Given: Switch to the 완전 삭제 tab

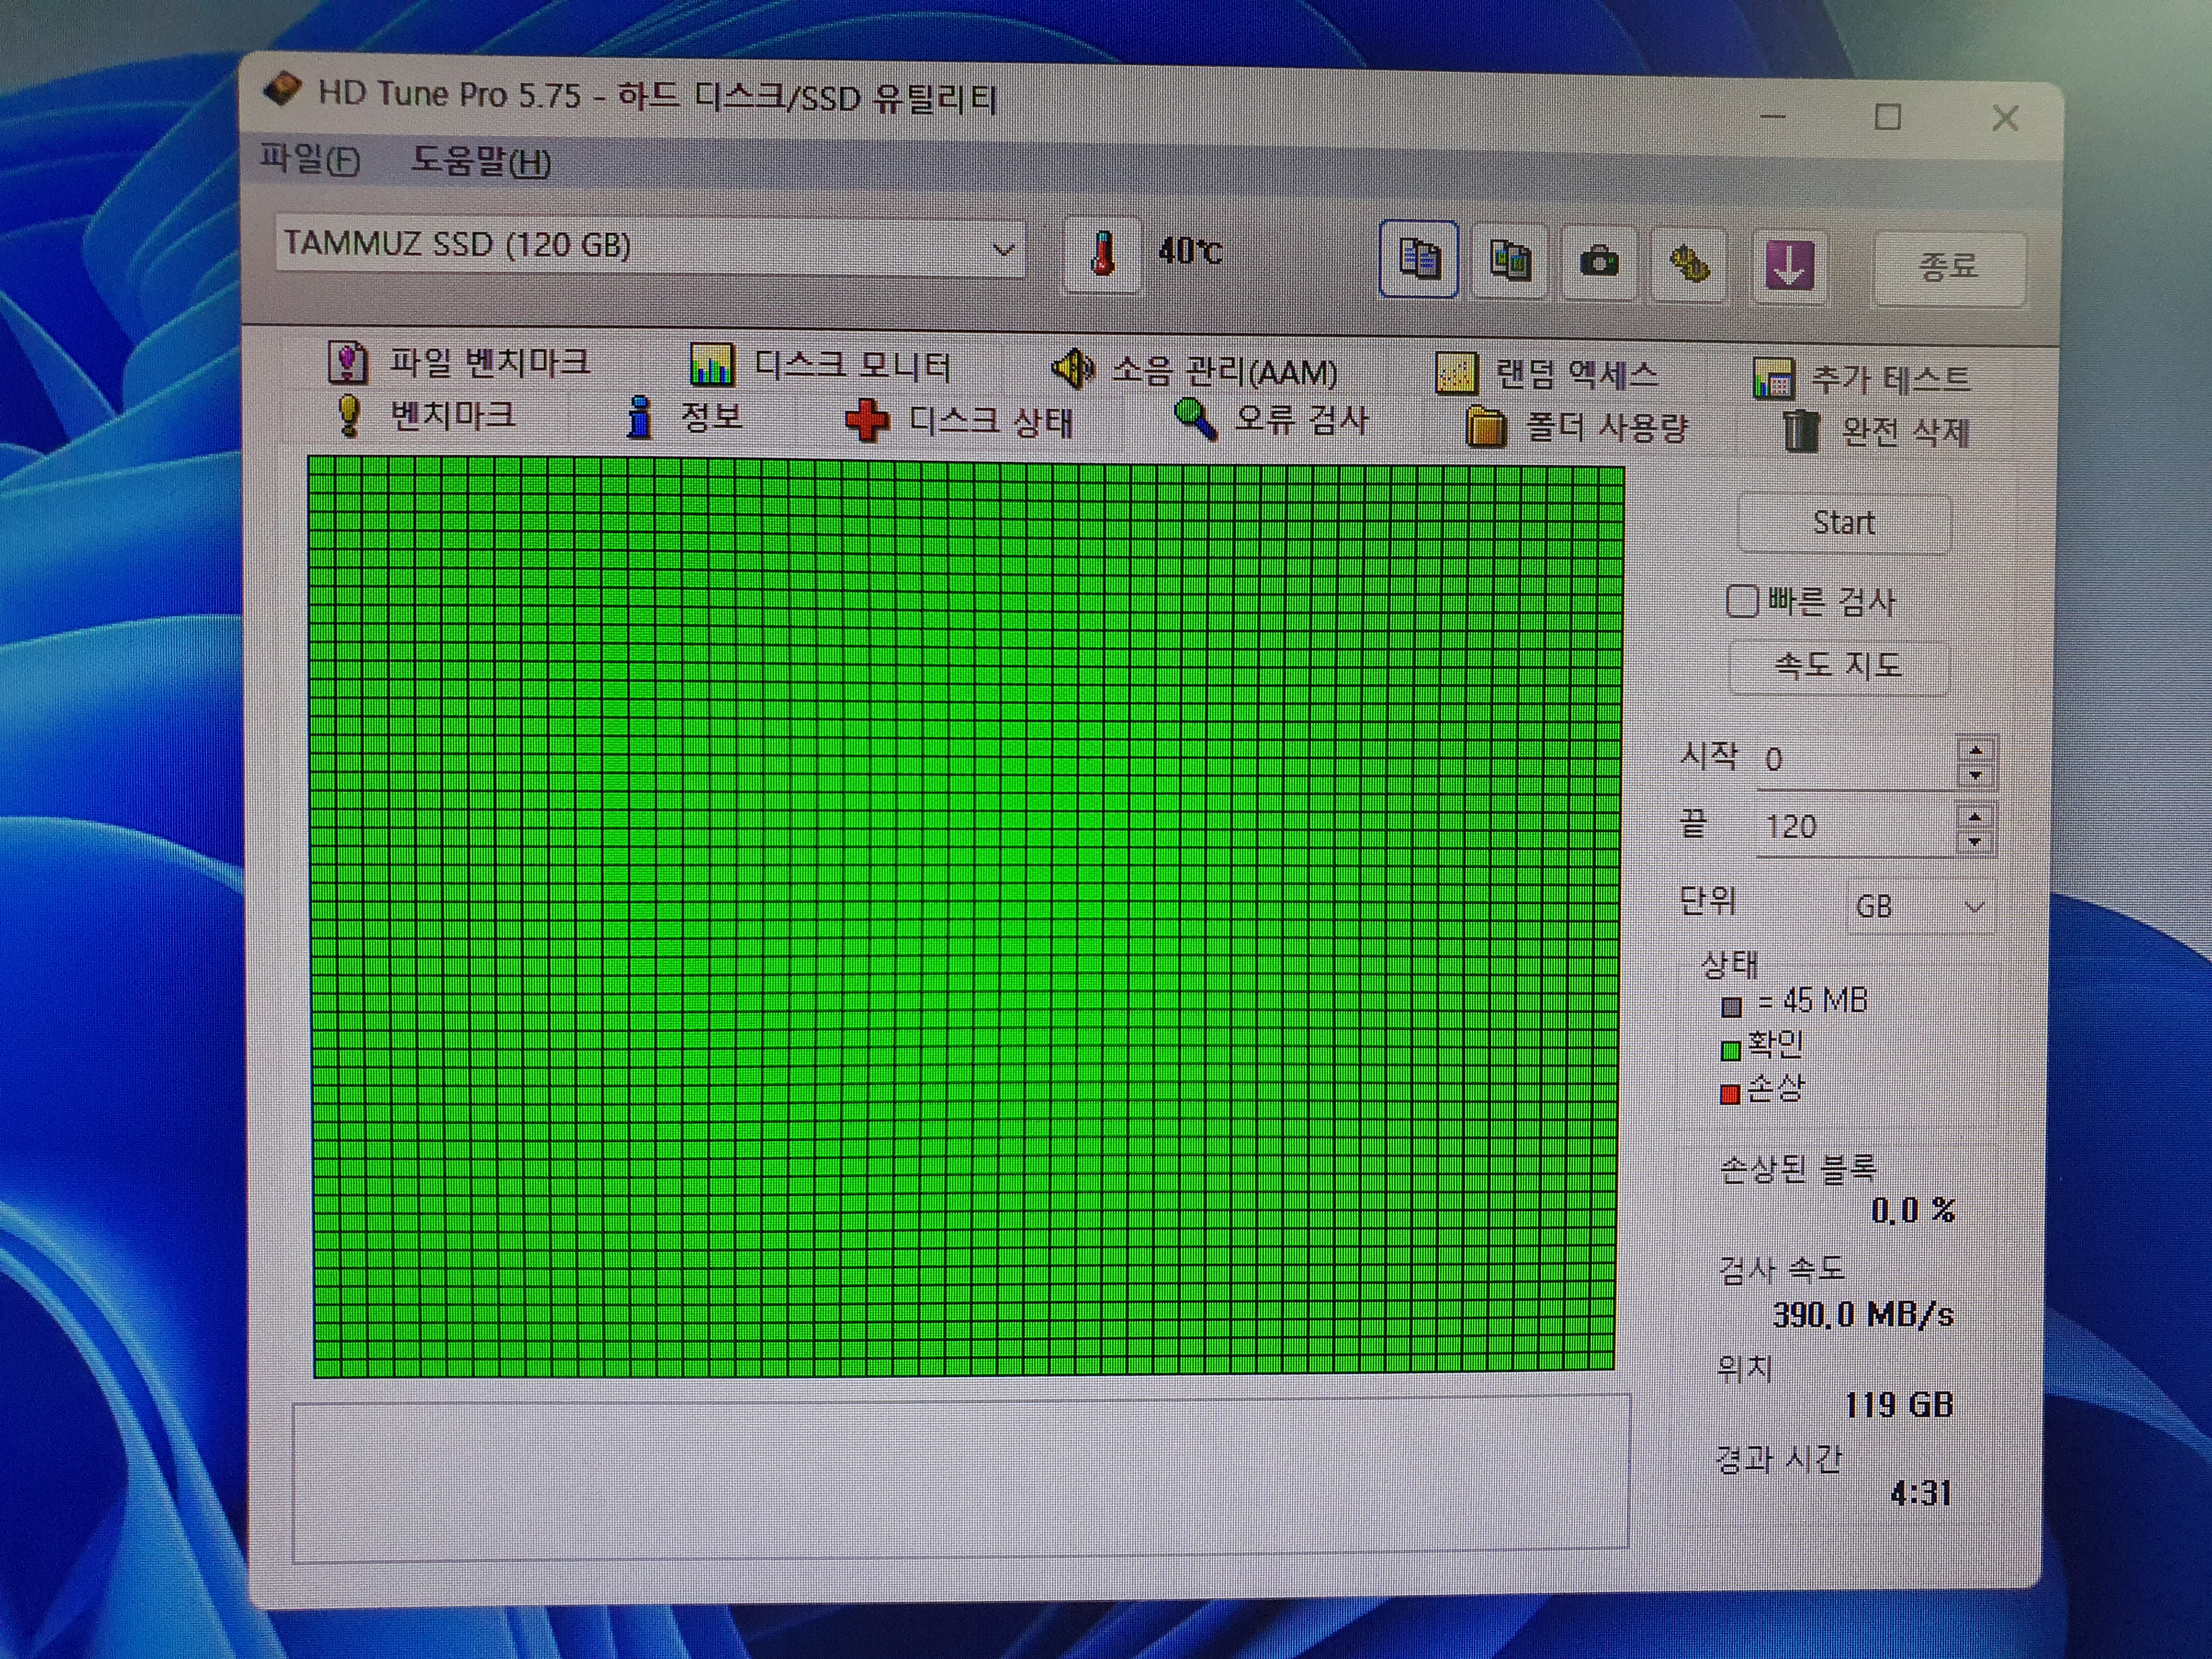Looking at the screenshot, I should 1876,431.
